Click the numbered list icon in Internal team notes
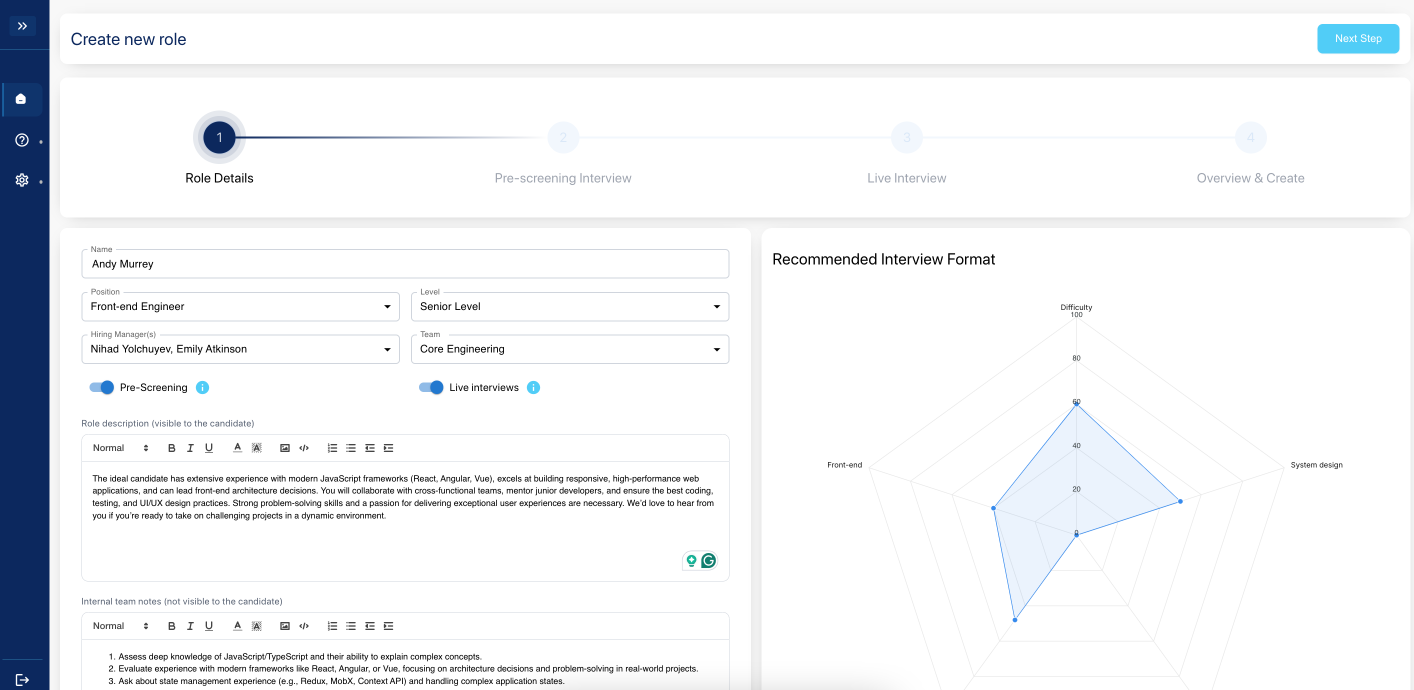 pos(332,626)
